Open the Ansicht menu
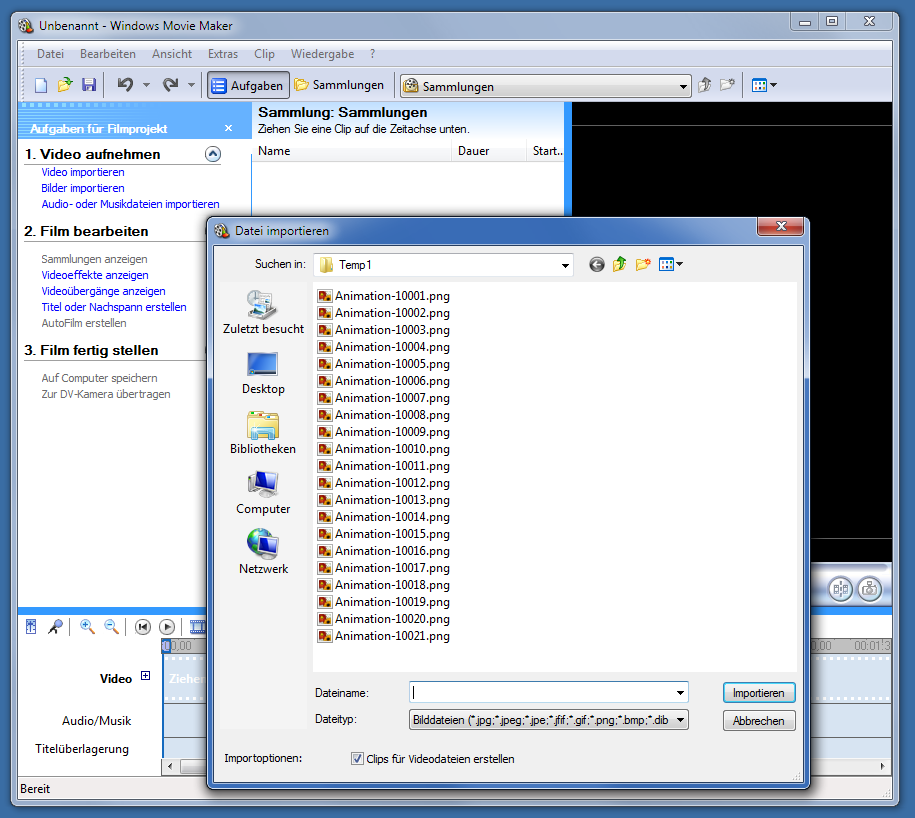Image resolution: width=915 pixels, height=818 pixels. pos(172,54)
